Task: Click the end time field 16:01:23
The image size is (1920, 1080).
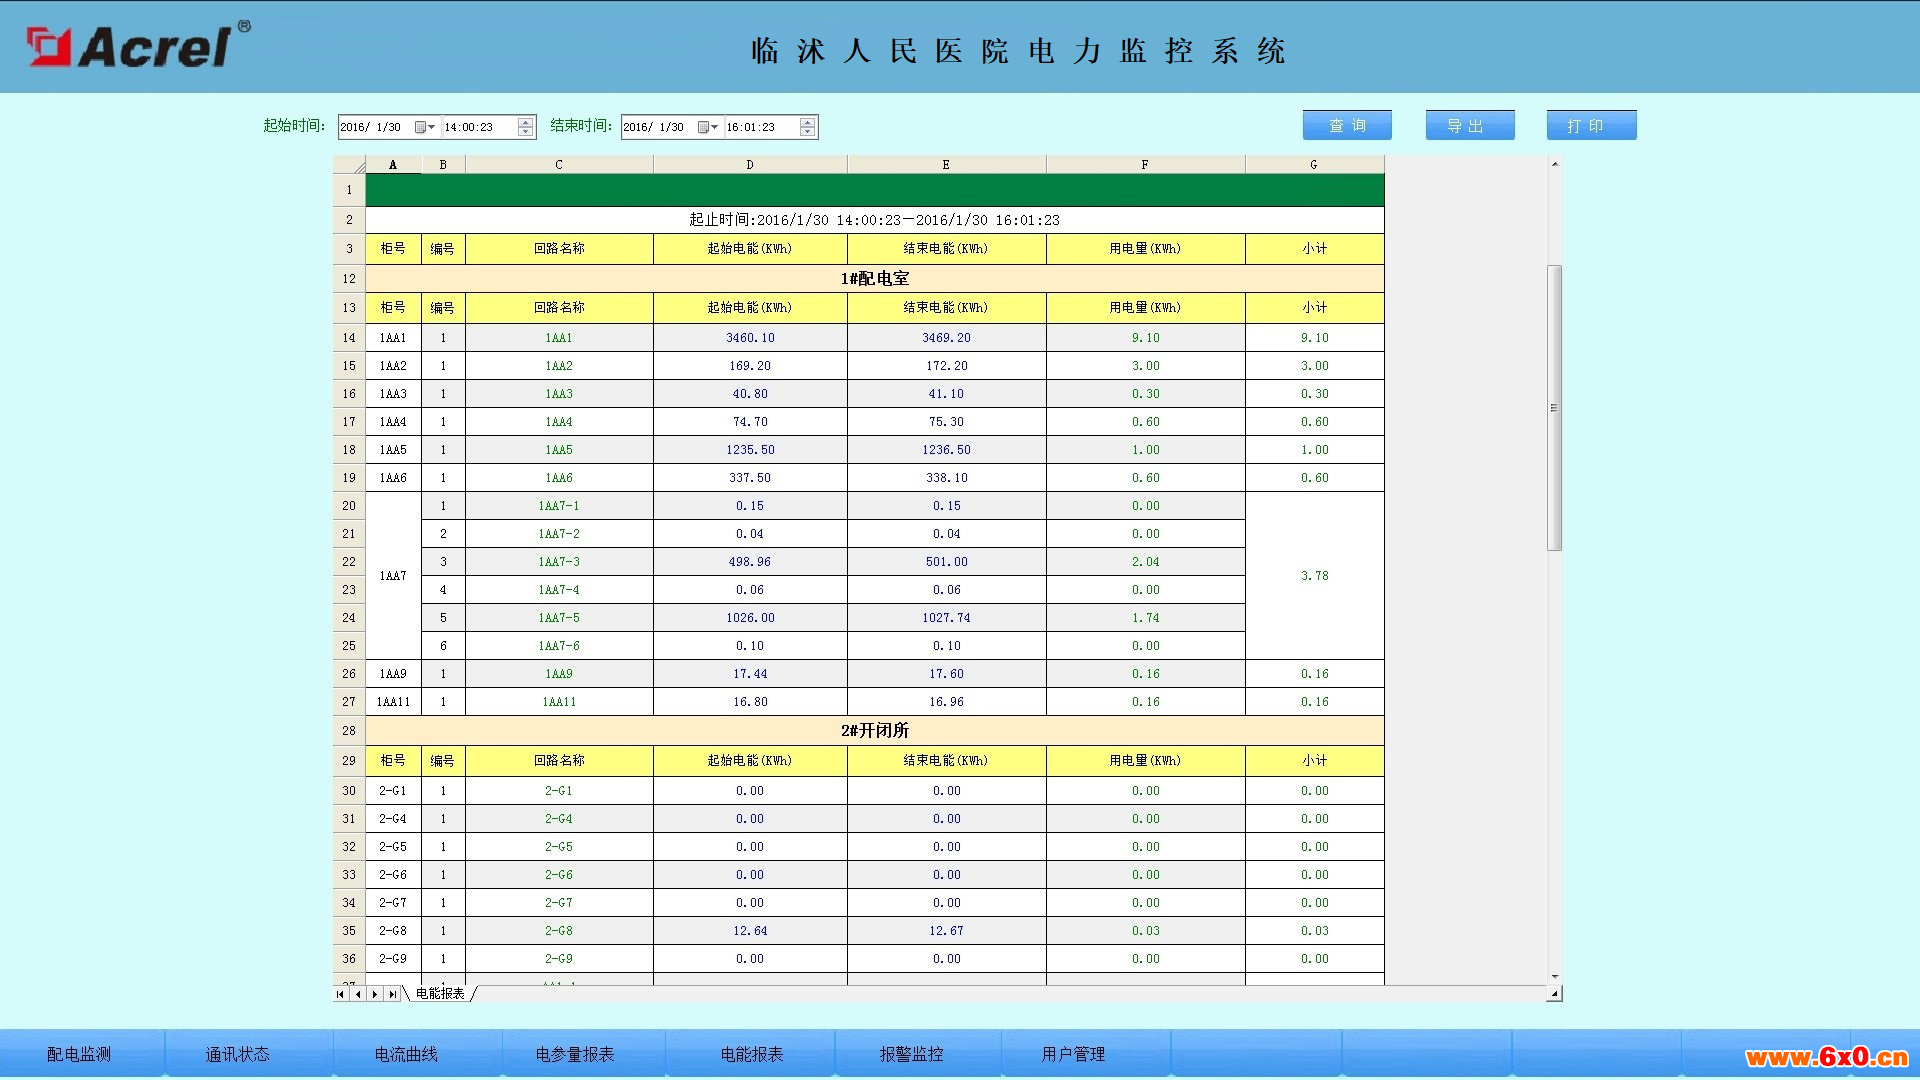Action: pyautogui.click(x=761, y=127)
